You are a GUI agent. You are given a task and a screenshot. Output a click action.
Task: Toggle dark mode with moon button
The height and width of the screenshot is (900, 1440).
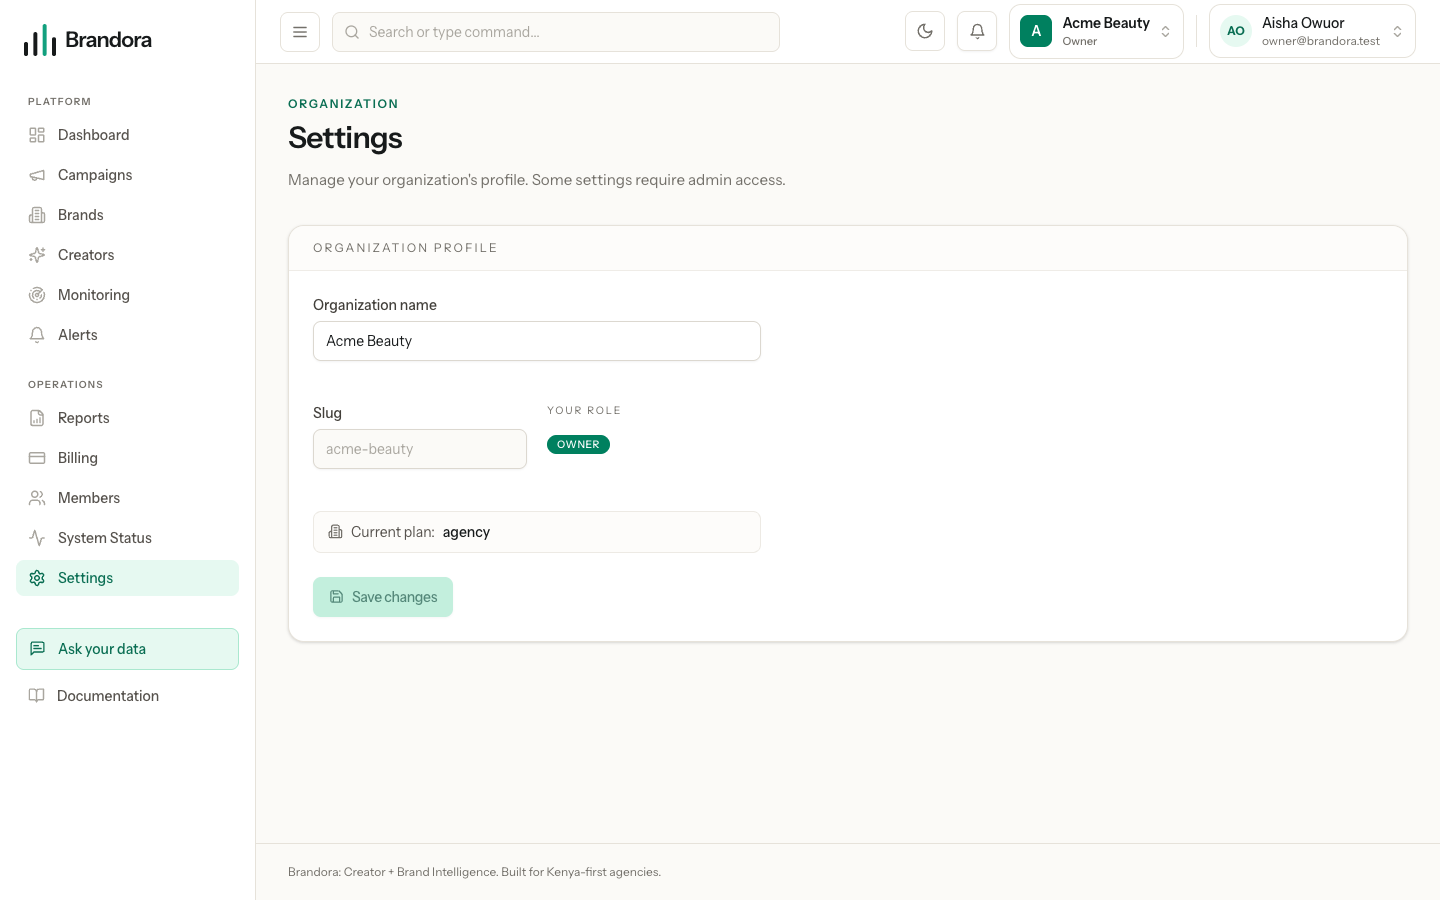point(925,32)
